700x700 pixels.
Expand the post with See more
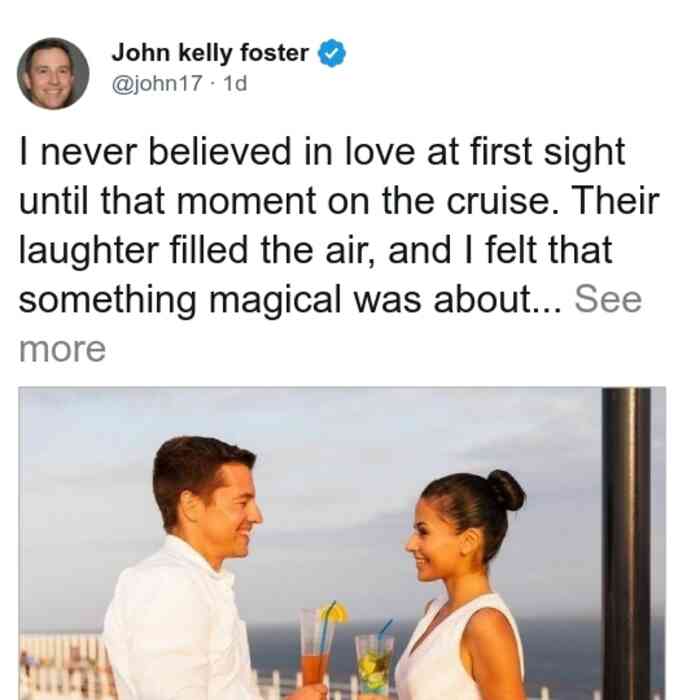(x=608, y=299)
